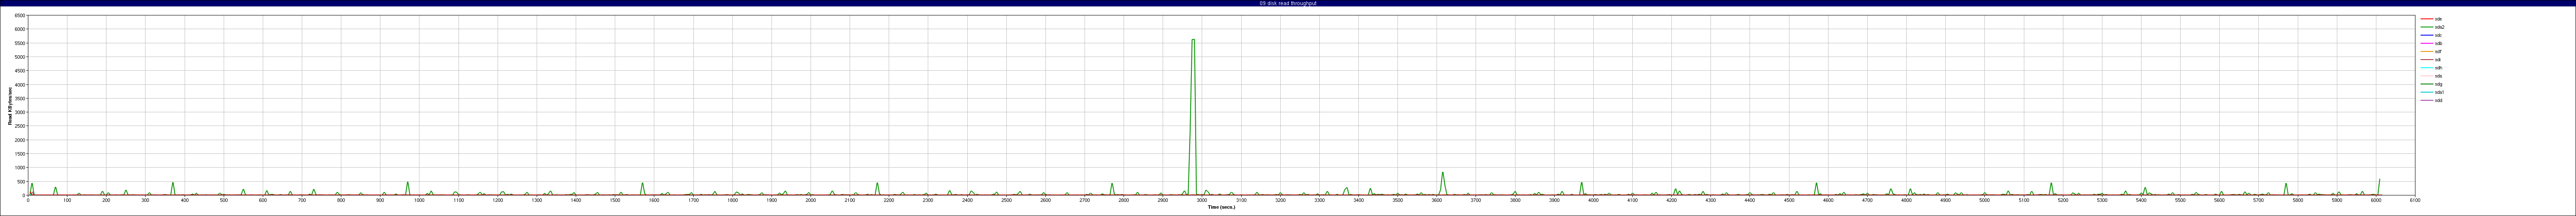Click the x-axis tick label '5400'
The image size is (2576, 216).
coord(2141,200)
